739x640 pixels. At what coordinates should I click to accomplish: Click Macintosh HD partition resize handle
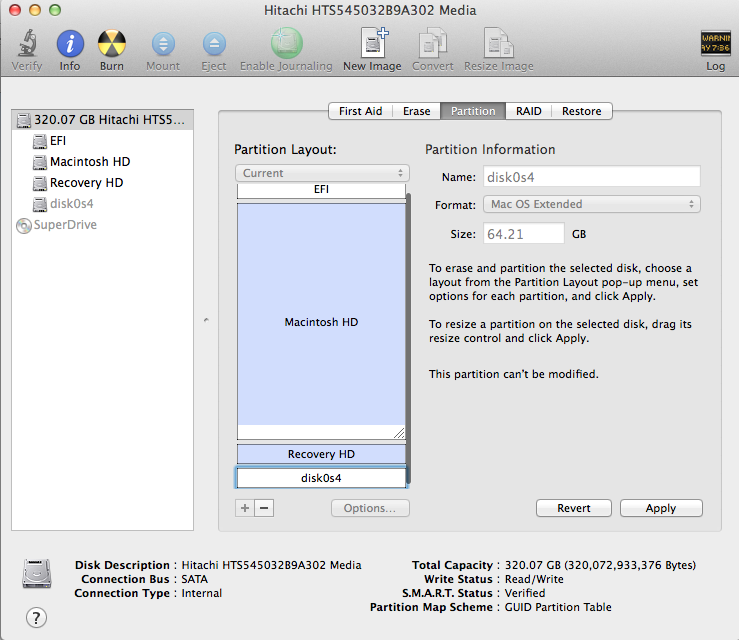pos(399,433)
